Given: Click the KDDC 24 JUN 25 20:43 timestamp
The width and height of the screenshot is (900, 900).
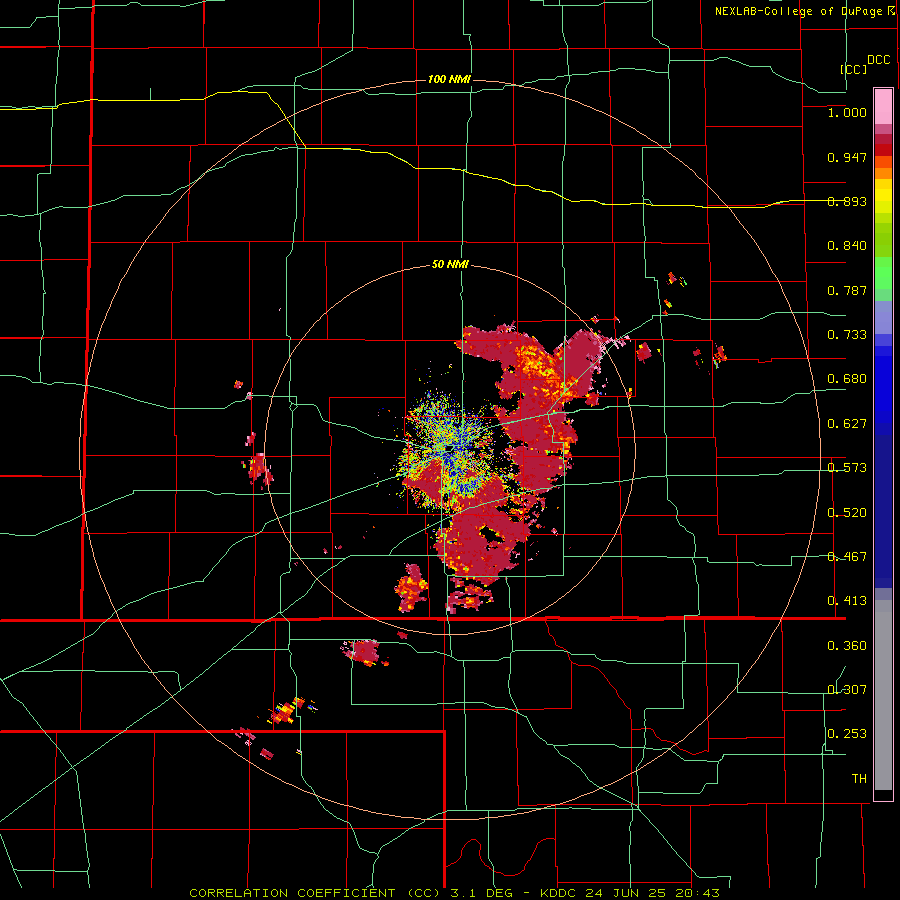Looking at the screenshot, I should [x=630, y=893].
